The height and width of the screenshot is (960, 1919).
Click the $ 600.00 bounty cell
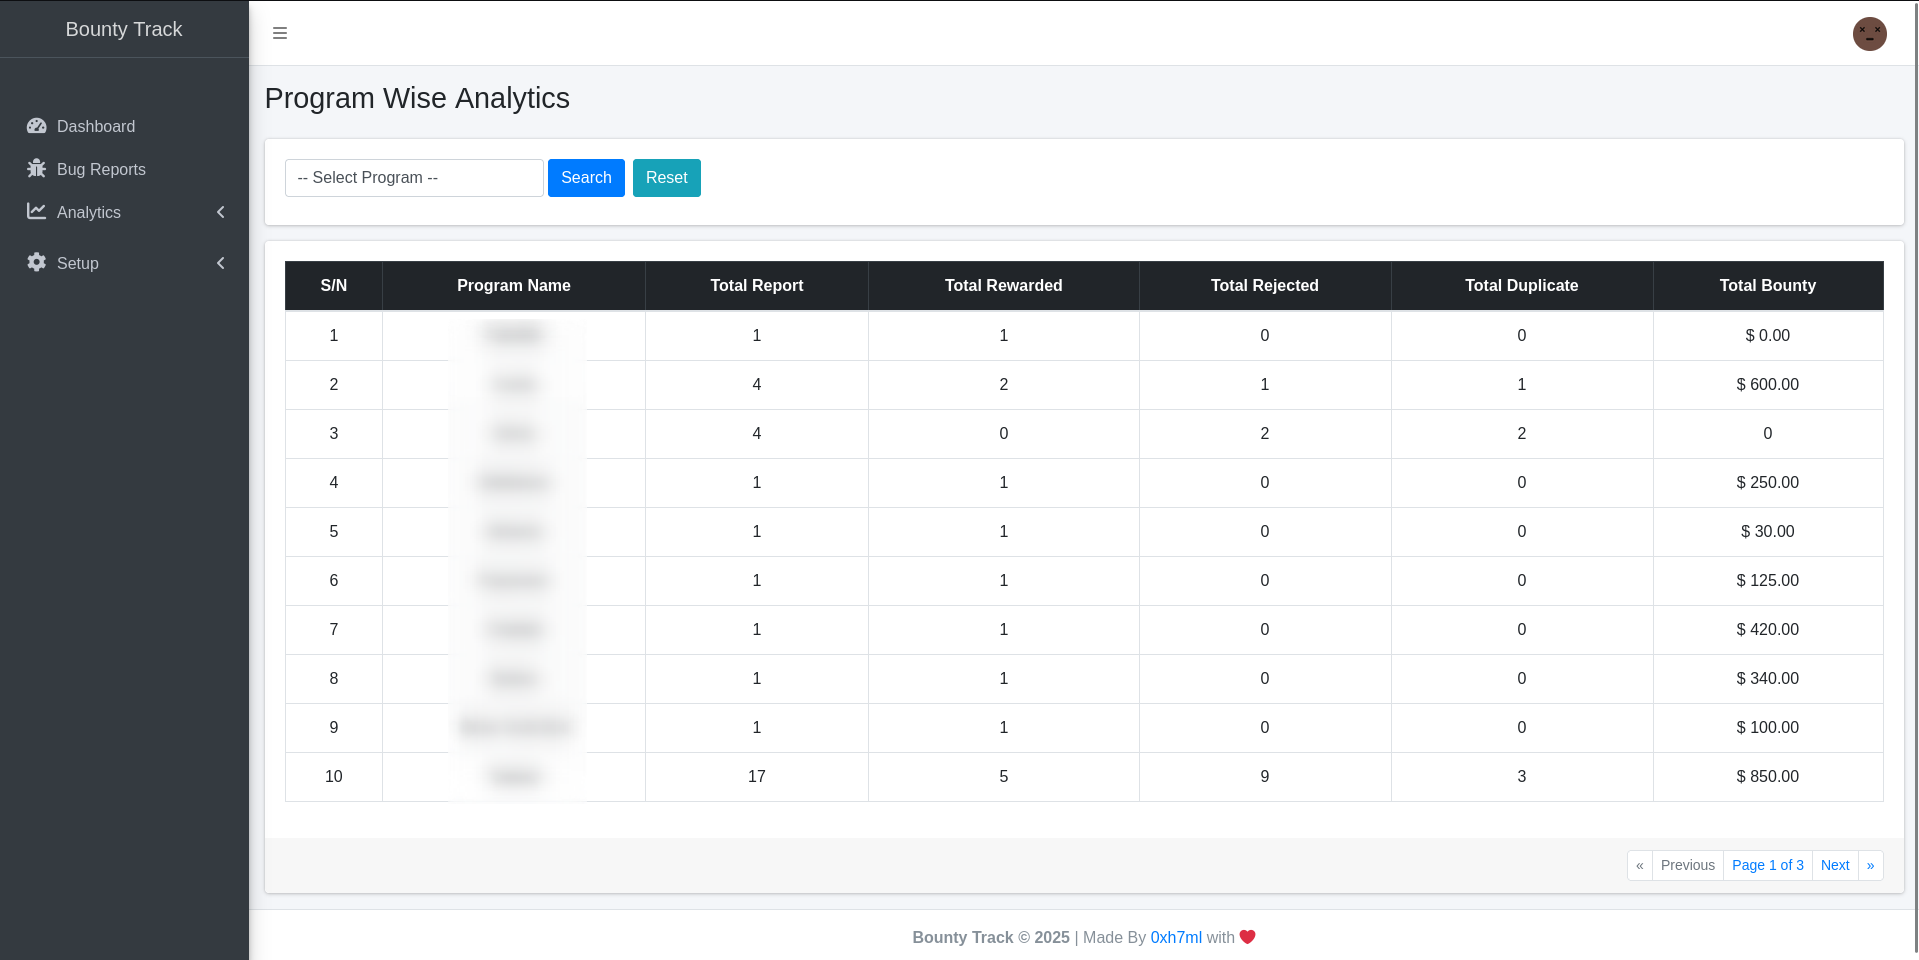coord(1768,385)
